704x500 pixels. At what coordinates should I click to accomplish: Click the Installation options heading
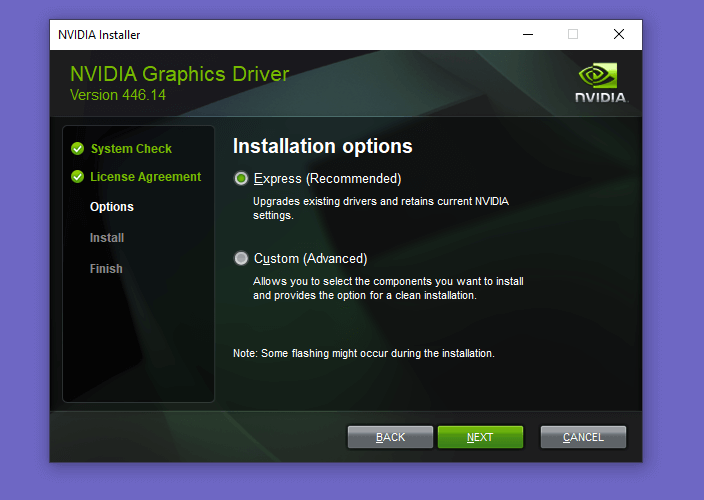click(322, 146)
